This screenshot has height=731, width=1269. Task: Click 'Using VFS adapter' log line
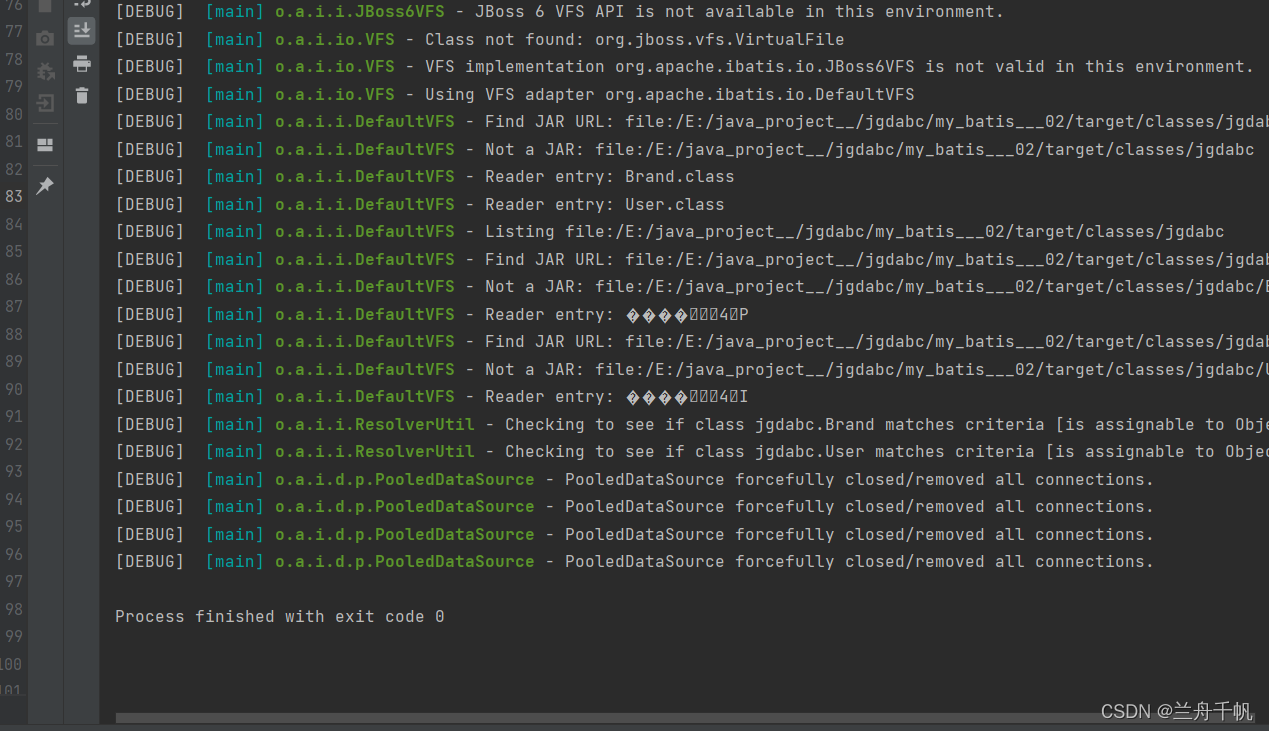tap(514, 94)
